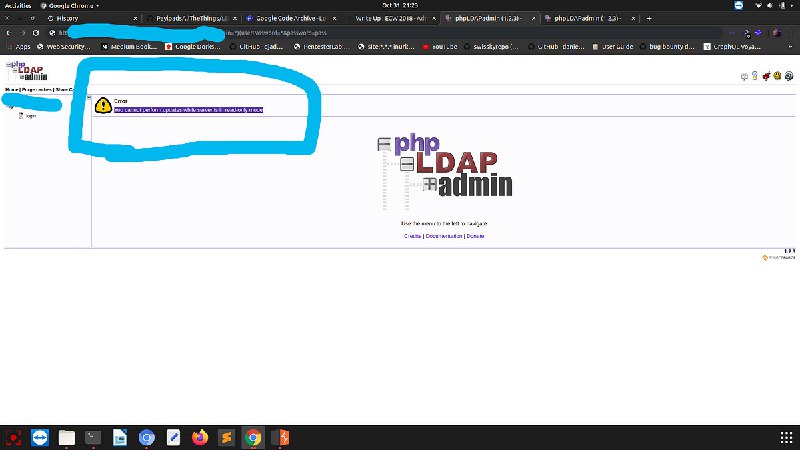
Task: Open the red screen recorder dock icon
Action: coord(13,437)
